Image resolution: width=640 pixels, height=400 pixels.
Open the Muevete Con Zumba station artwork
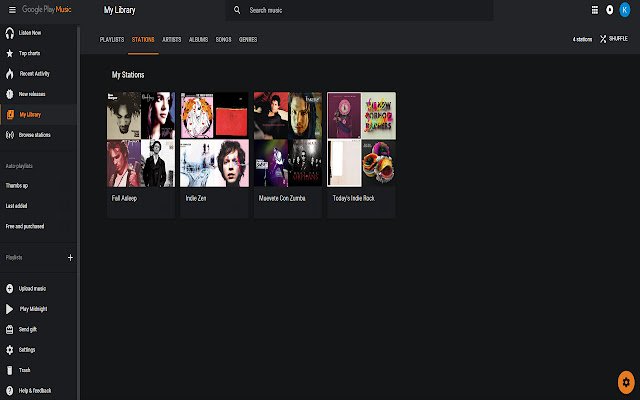pyautogui.click(x=288, y=139)
